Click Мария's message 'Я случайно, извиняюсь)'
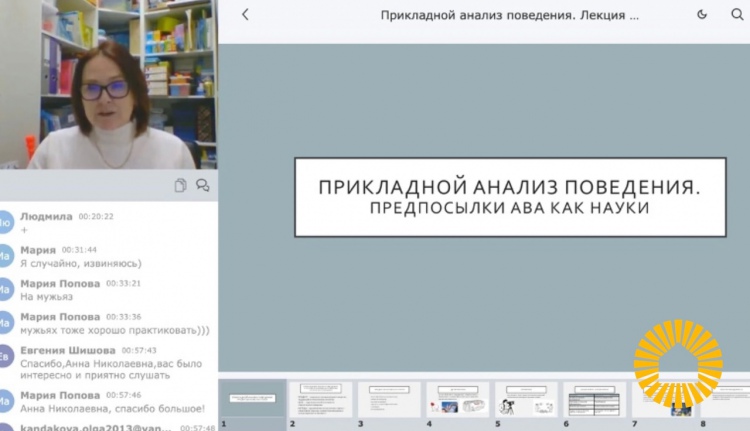Screen dimensions: 750x431 [81, 264]
